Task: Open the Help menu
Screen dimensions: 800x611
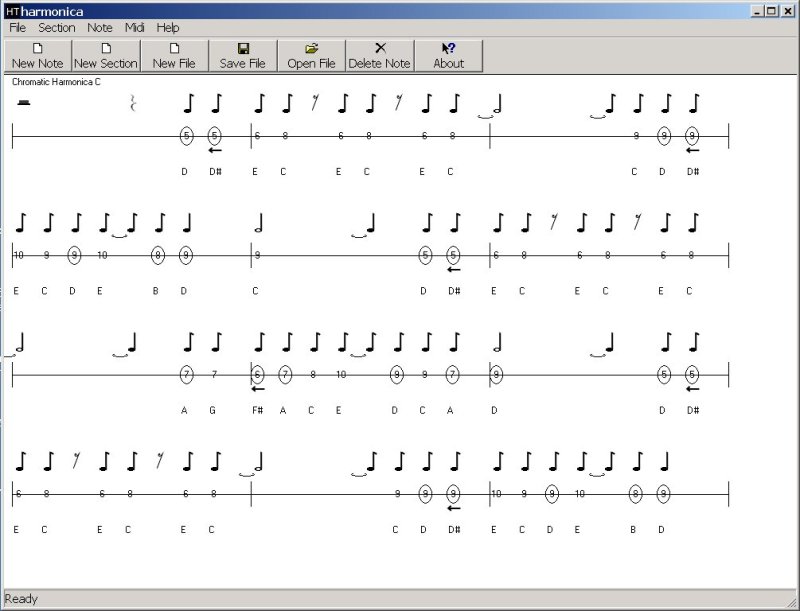Action: tap(167, 28)
